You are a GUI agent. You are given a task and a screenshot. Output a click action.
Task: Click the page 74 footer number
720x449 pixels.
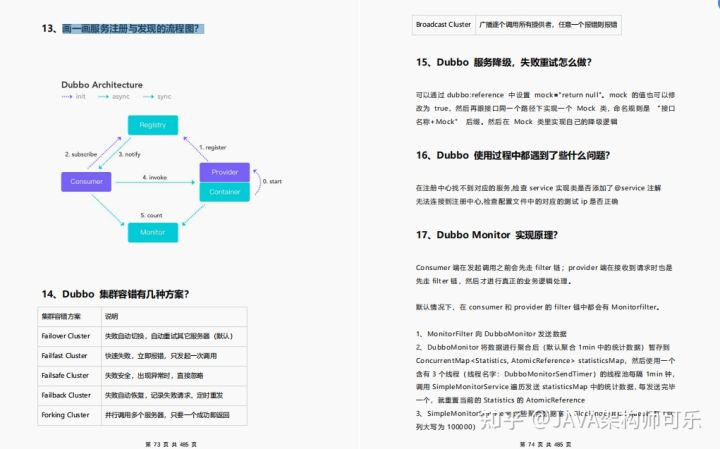coord(546,444)
